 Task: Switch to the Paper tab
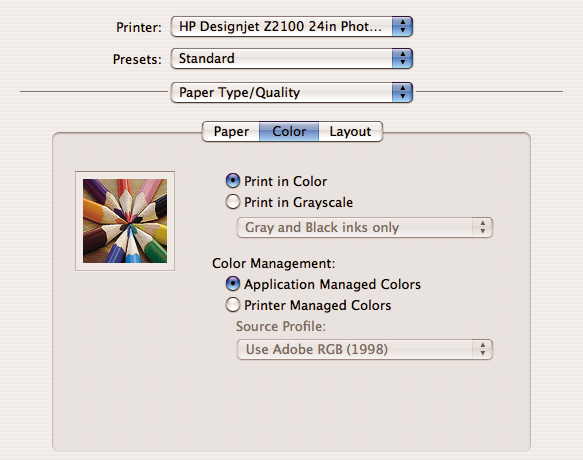coord(231,131)
